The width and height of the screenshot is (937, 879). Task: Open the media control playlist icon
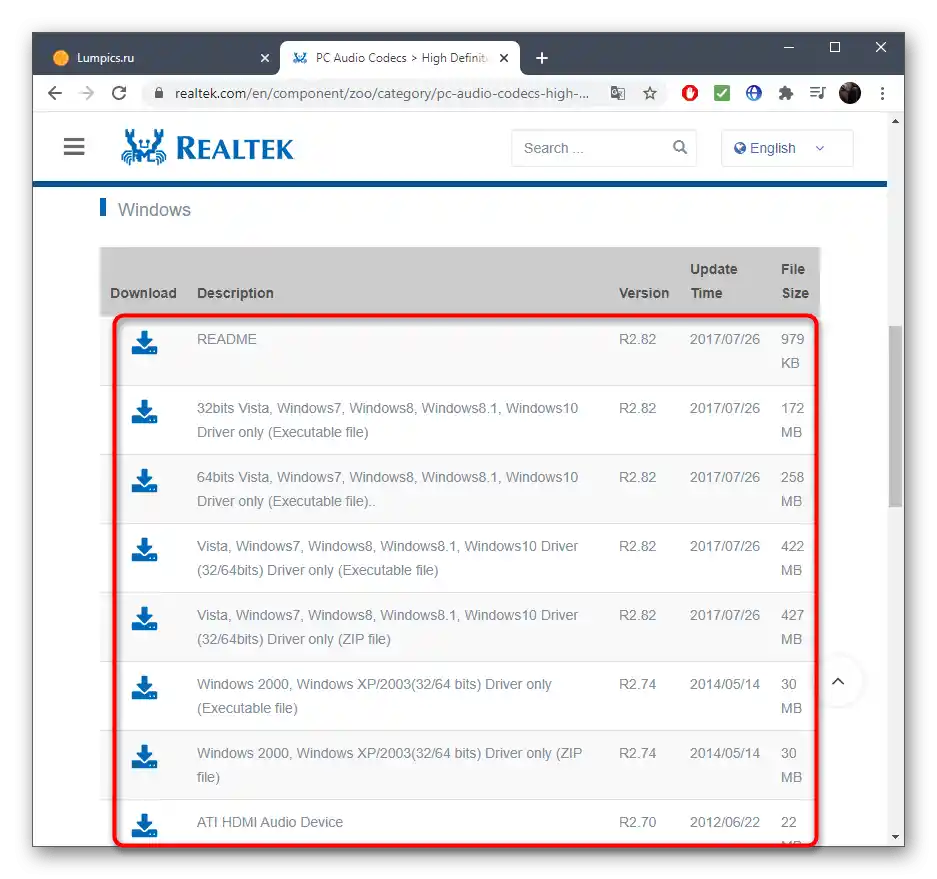coord(817,93)
